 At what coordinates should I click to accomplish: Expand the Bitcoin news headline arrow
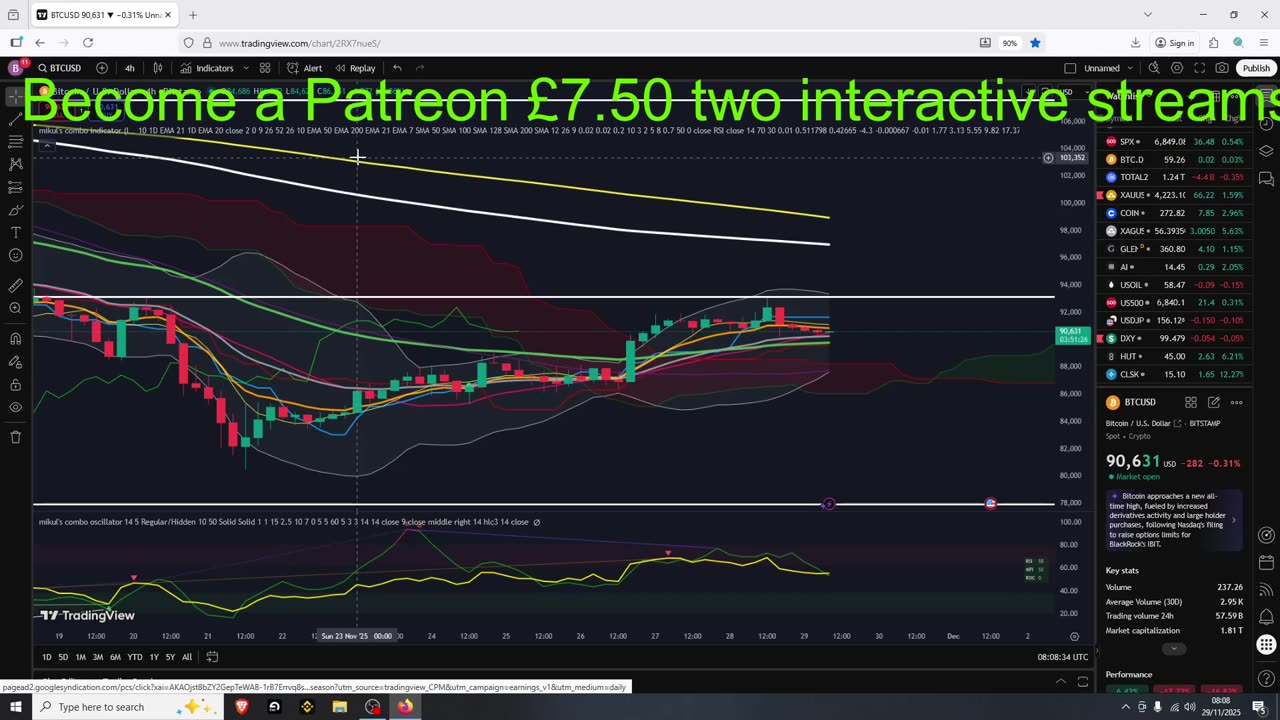point(1233,520)
